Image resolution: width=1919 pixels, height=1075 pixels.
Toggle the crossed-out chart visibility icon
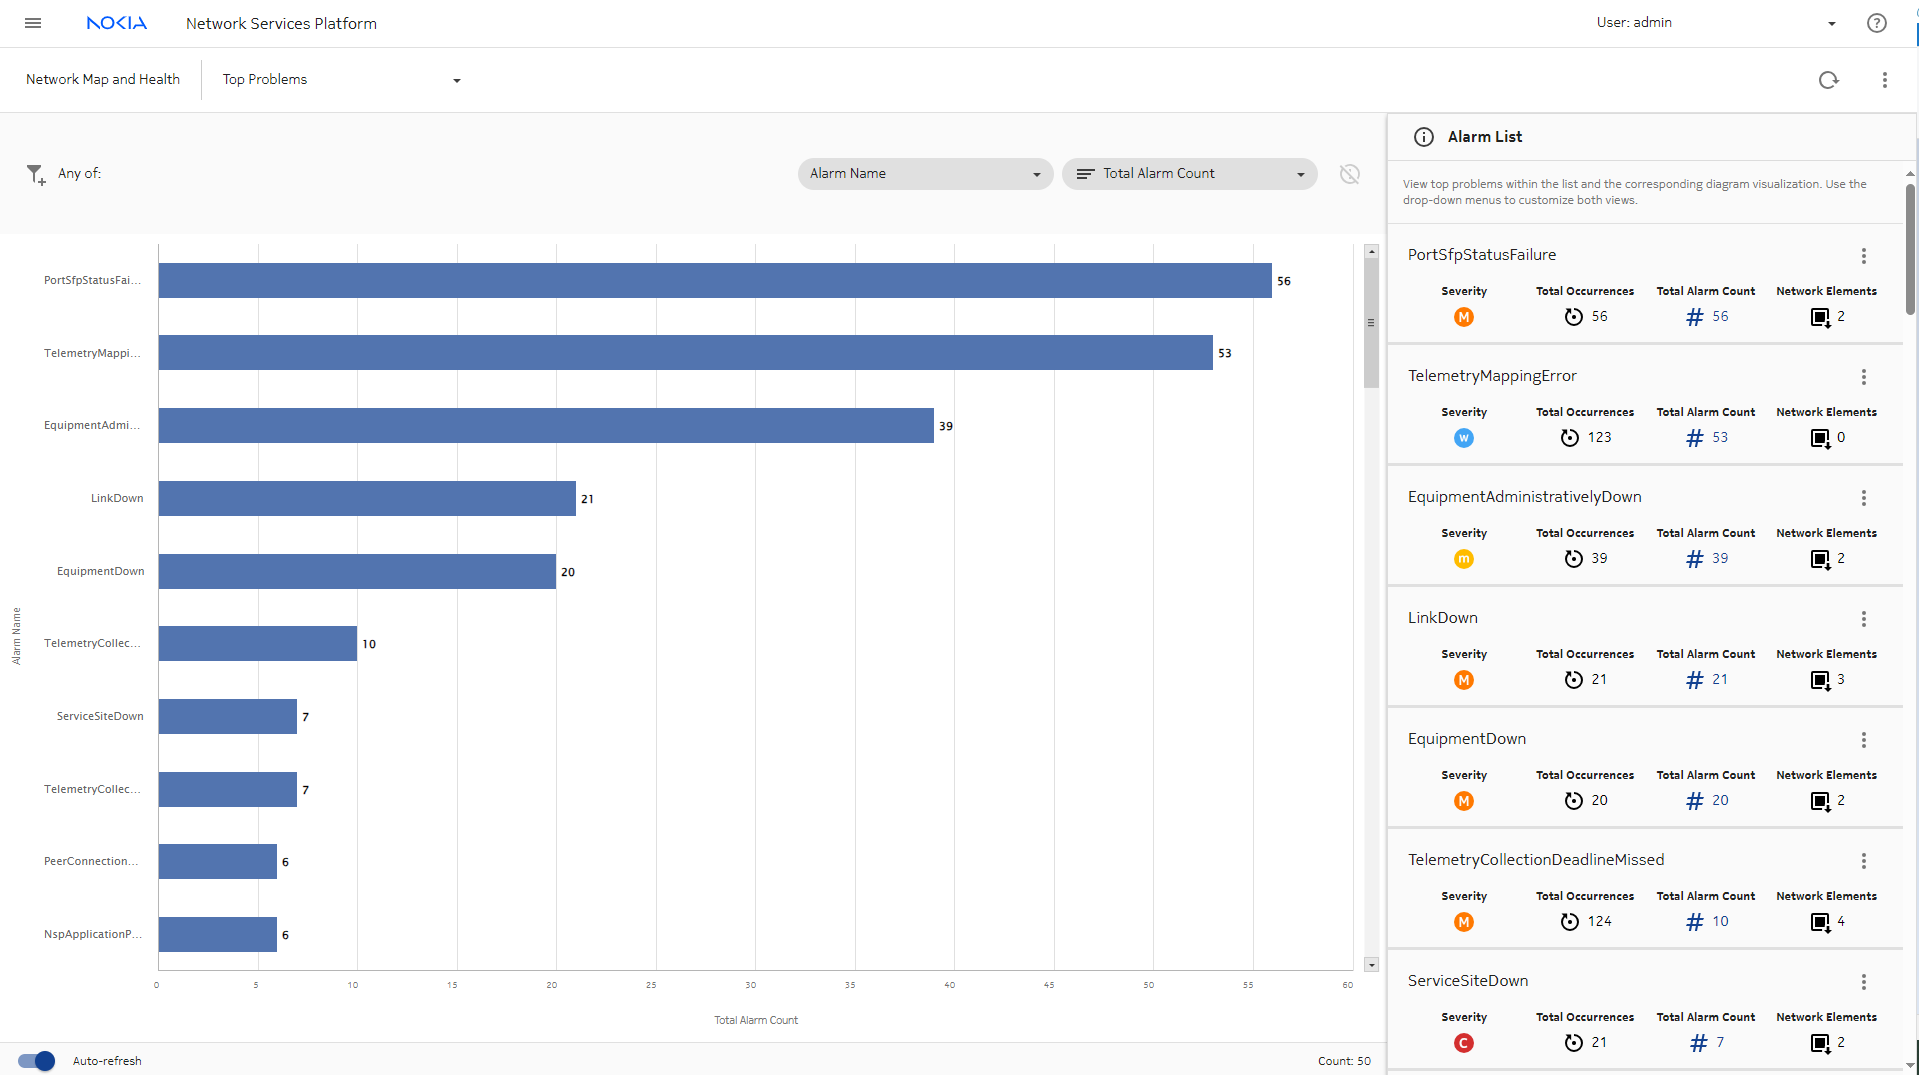point(1349,174)
